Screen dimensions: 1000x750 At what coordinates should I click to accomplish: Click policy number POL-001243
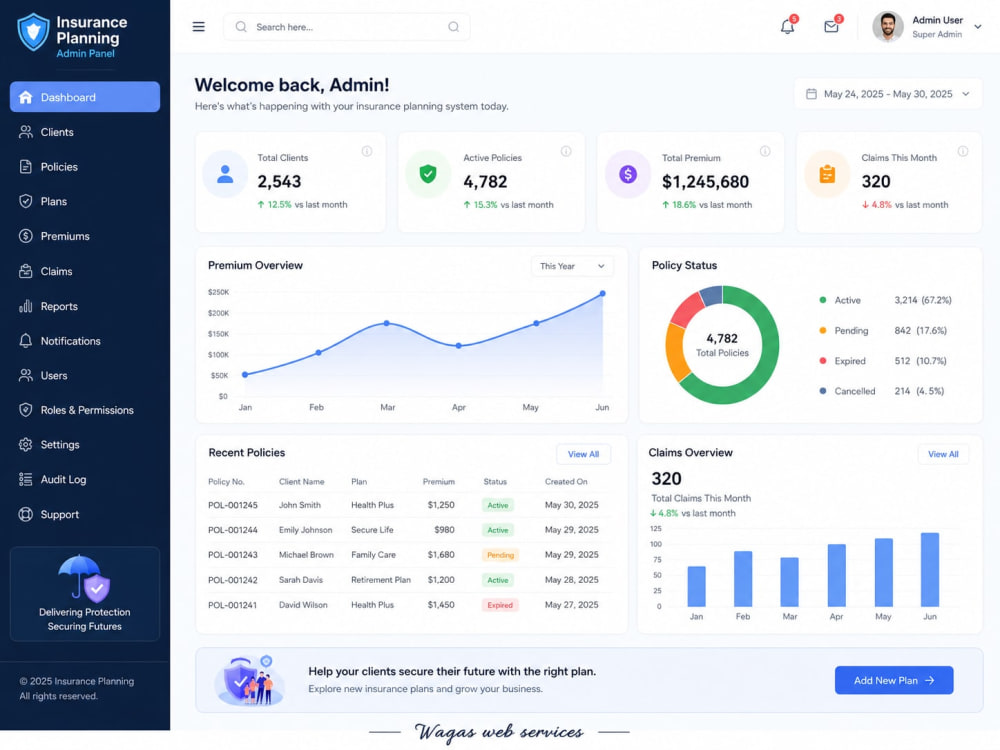click(233, 555)
